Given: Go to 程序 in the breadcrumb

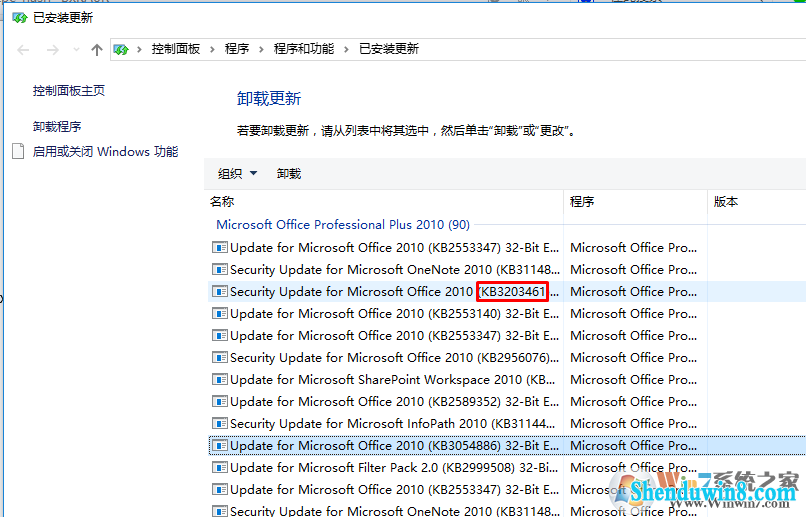Looking at the screenshot, I should point(236,49).
